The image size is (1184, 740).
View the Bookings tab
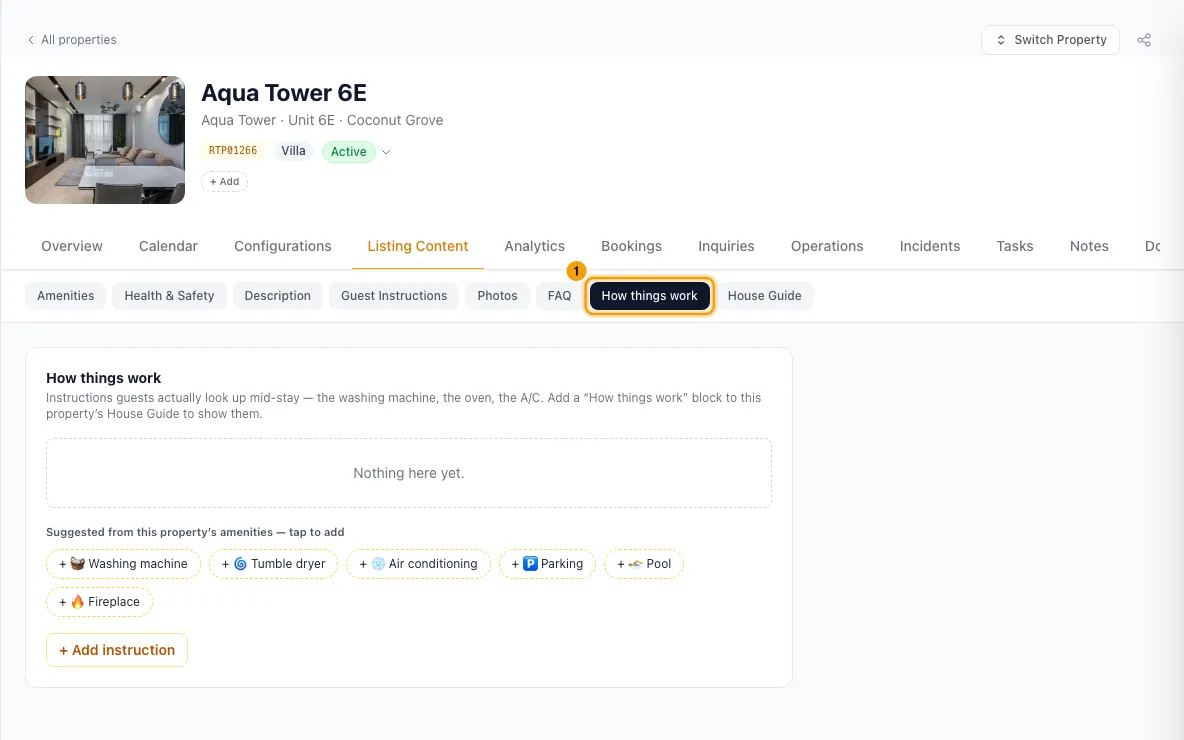631,246
